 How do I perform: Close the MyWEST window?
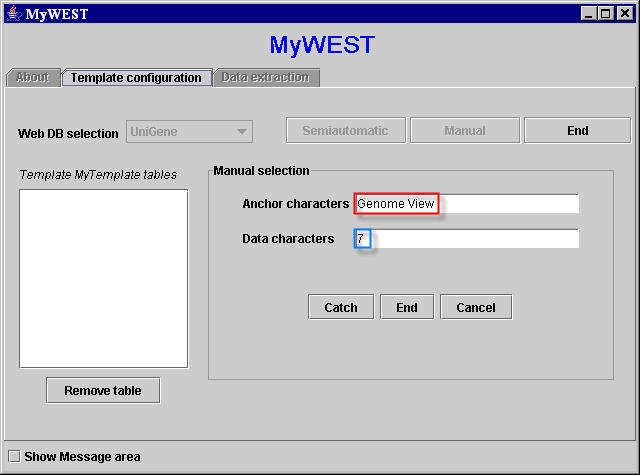pos(625,14)
